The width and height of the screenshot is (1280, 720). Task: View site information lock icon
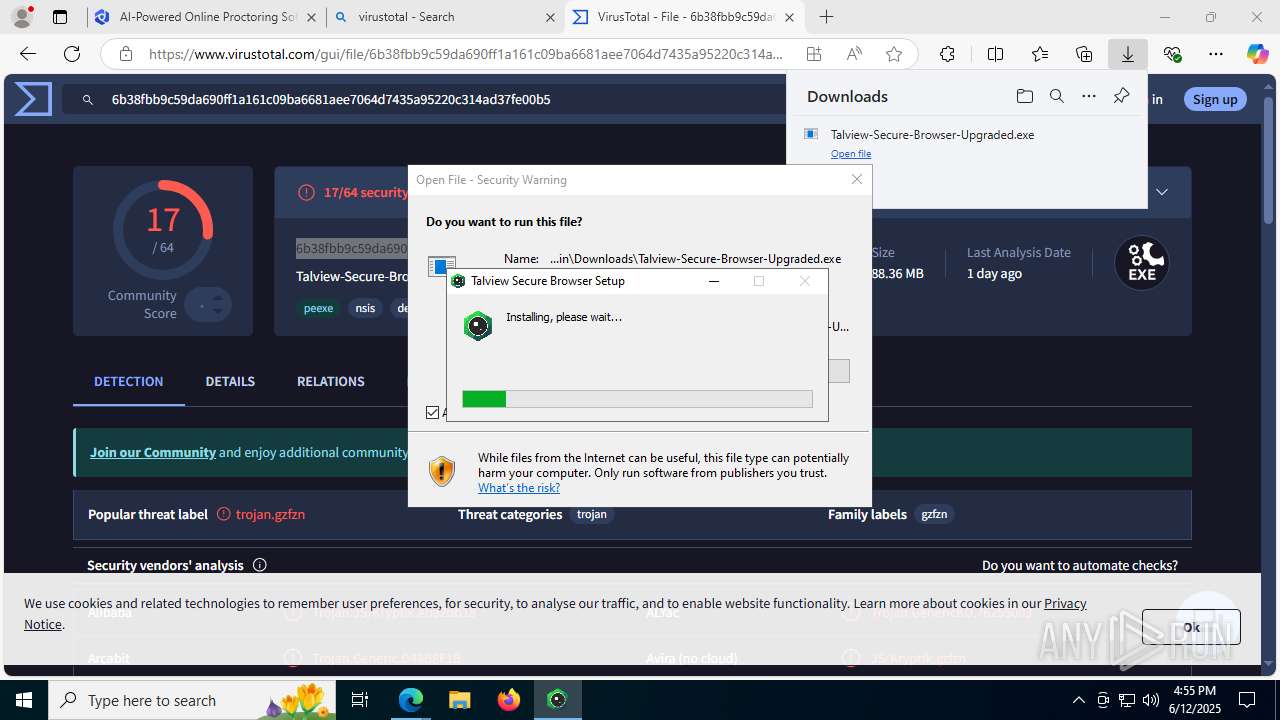pos(125,54)
